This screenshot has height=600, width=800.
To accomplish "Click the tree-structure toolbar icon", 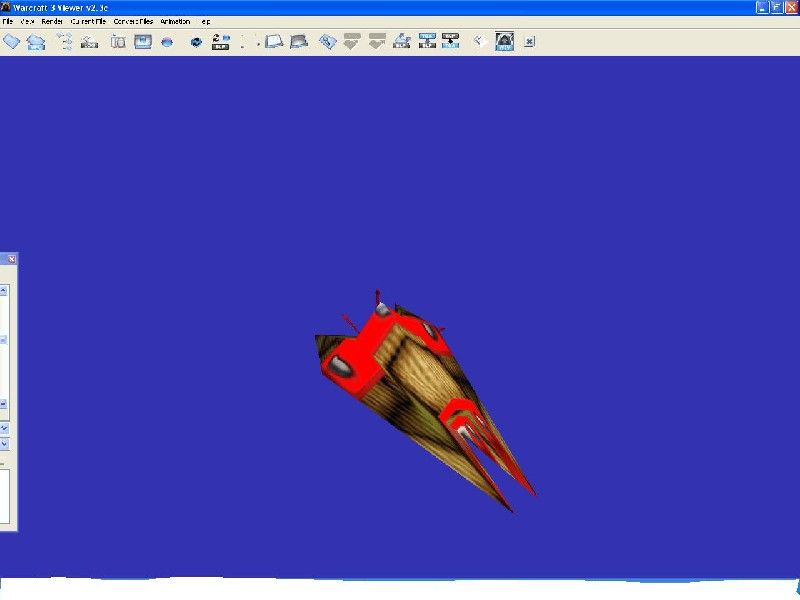I will coord(65,41).
